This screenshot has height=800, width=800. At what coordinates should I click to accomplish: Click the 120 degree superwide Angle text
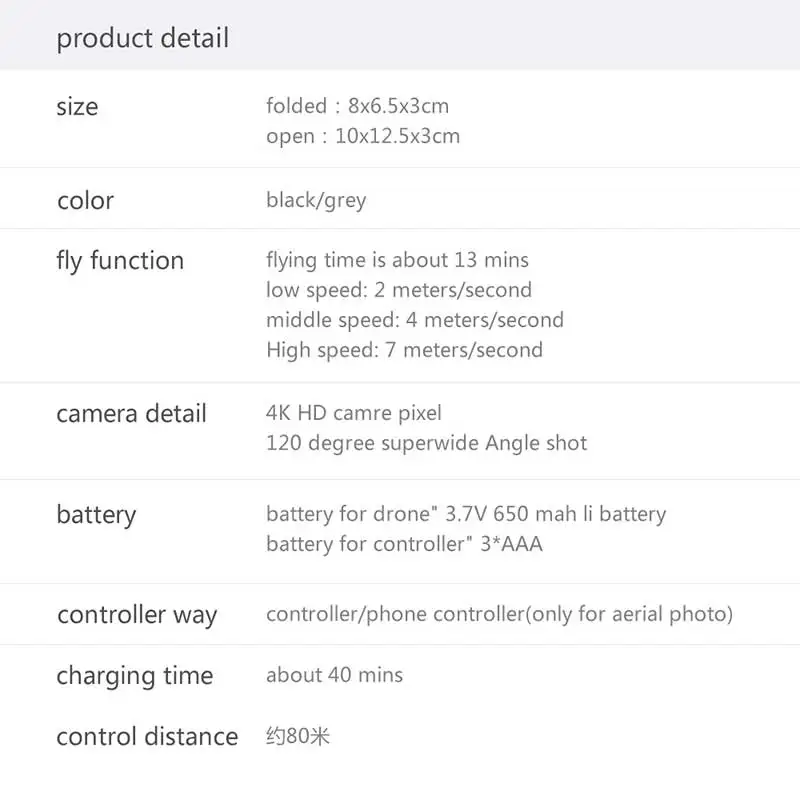coord(426,443)
